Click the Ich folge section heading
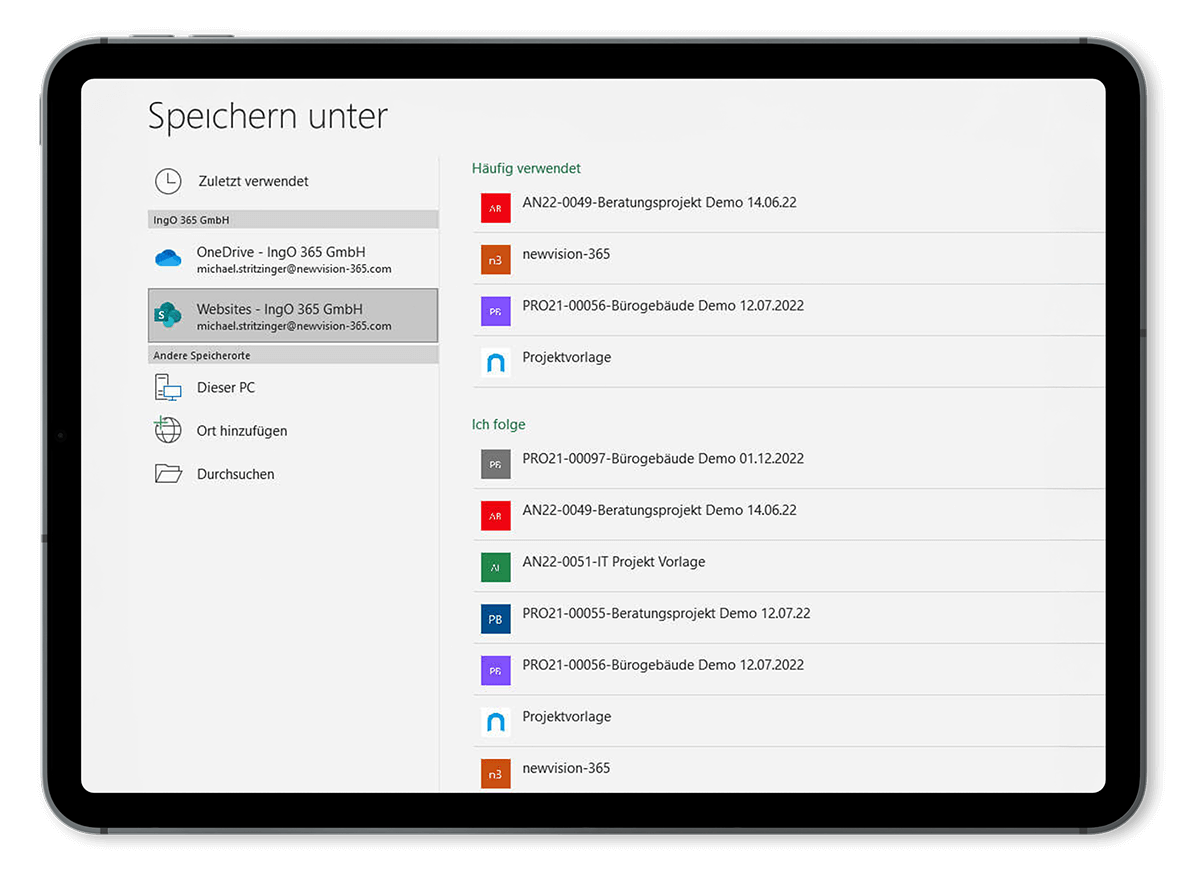The height and width of the screenshot is (870, 1200). coord(498,425)
